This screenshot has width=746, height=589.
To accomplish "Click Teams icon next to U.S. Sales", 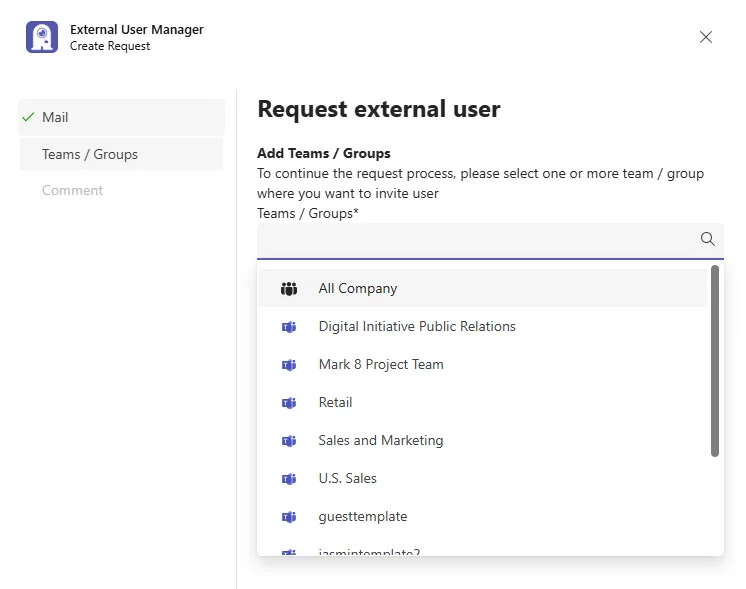I will pos(289,479).
